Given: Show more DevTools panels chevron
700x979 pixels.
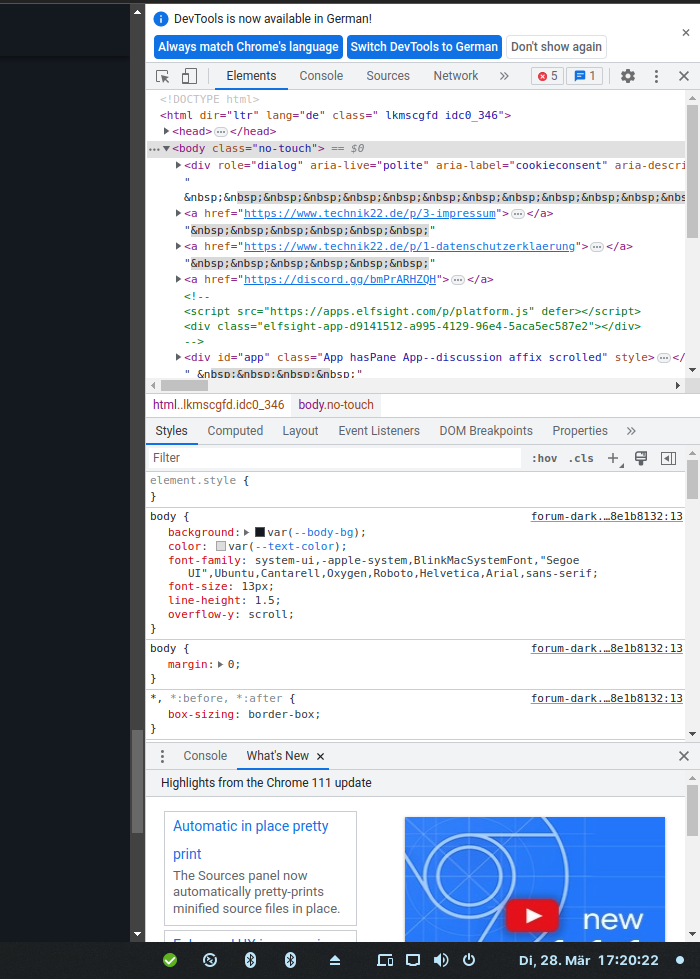Looking at the screenshot, I should tap(504, 76).
